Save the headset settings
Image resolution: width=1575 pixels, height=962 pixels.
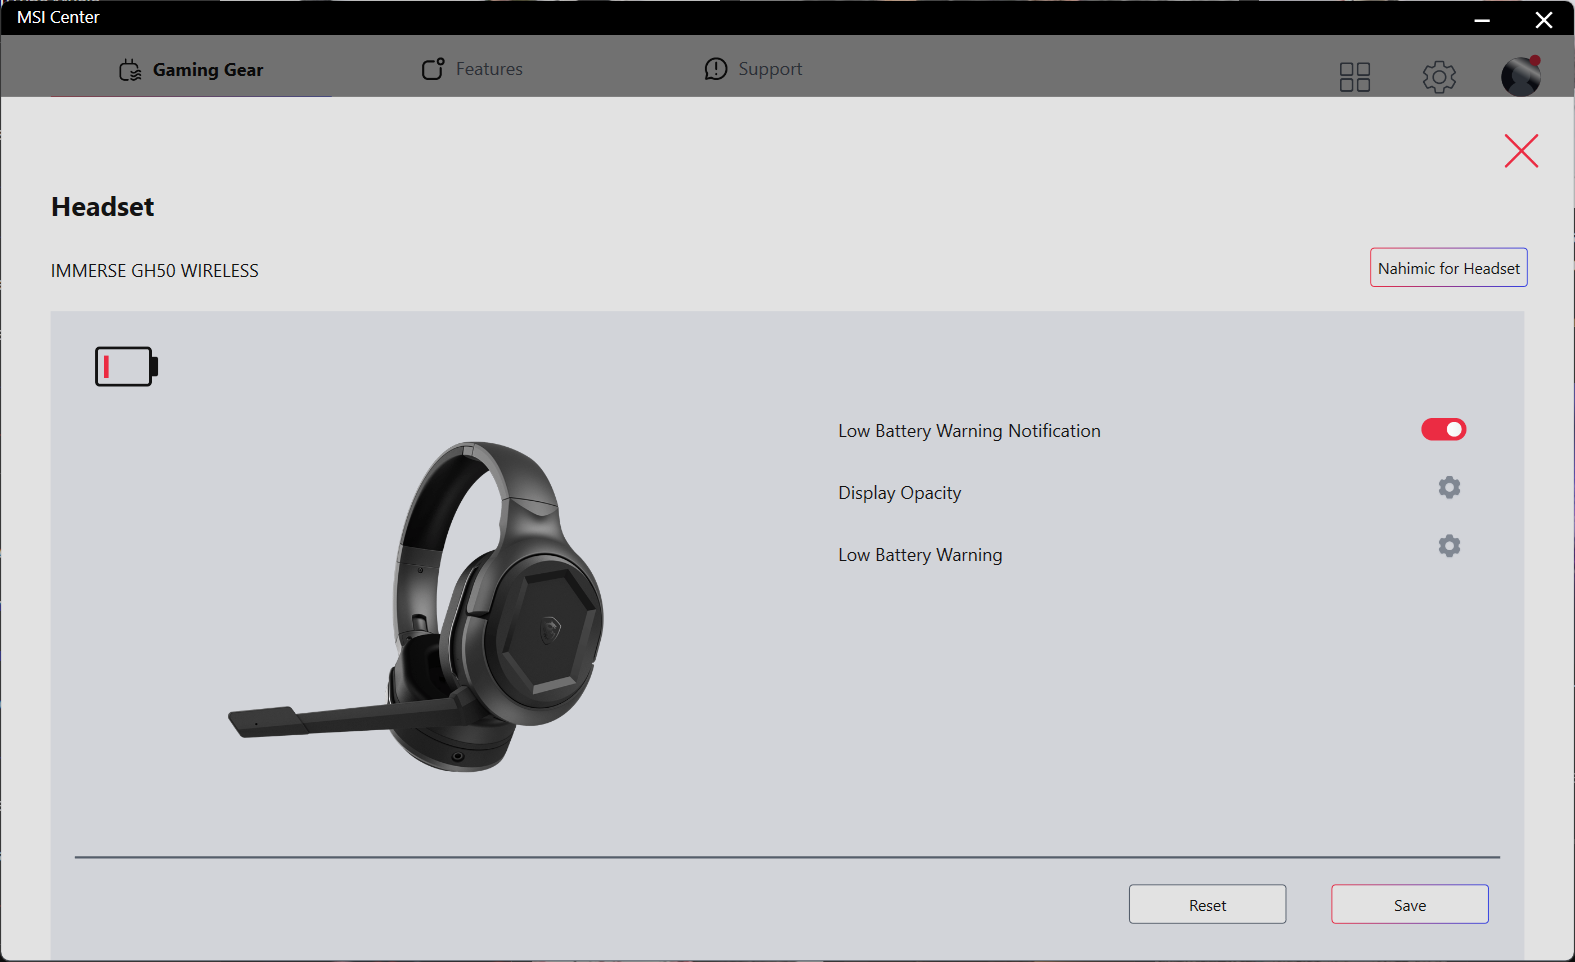[1409, 905]
